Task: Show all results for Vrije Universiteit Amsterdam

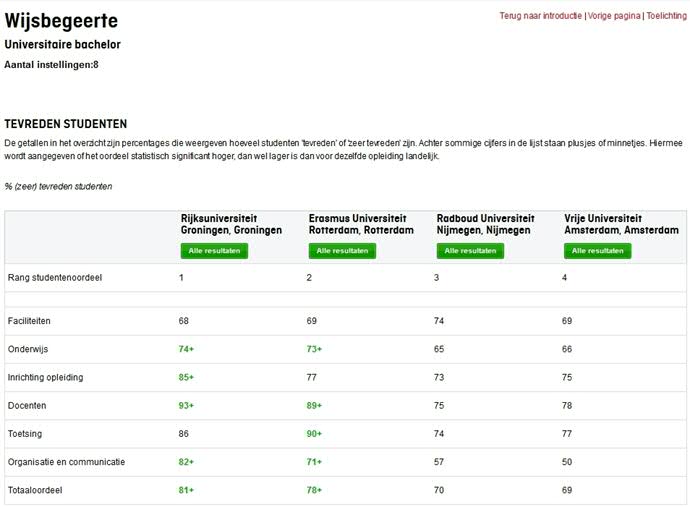Action: (x=598, y=251)
